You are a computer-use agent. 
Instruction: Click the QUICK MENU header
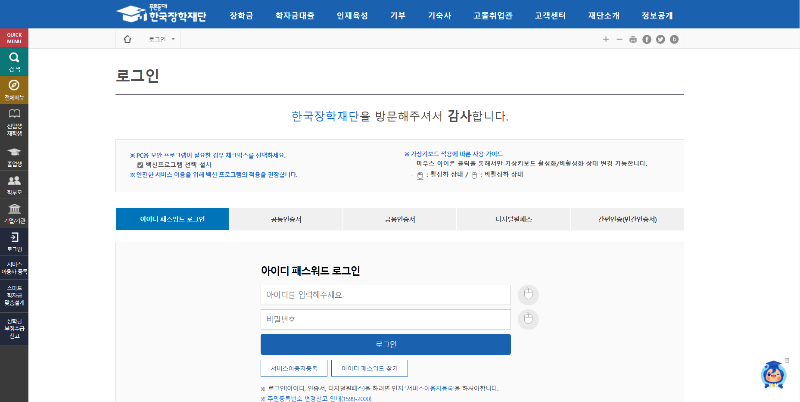(x=14, y=38)
